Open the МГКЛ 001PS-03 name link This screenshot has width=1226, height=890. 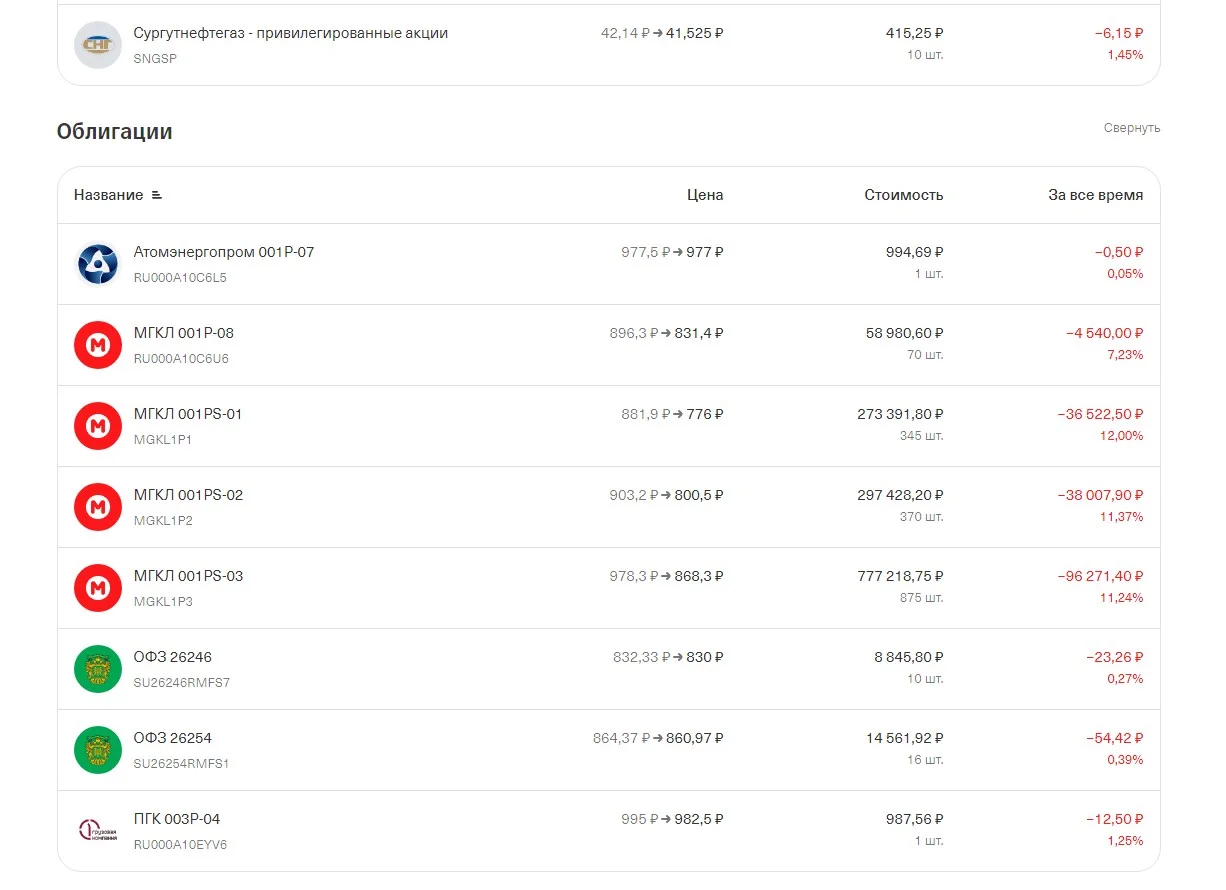(188, 576)
